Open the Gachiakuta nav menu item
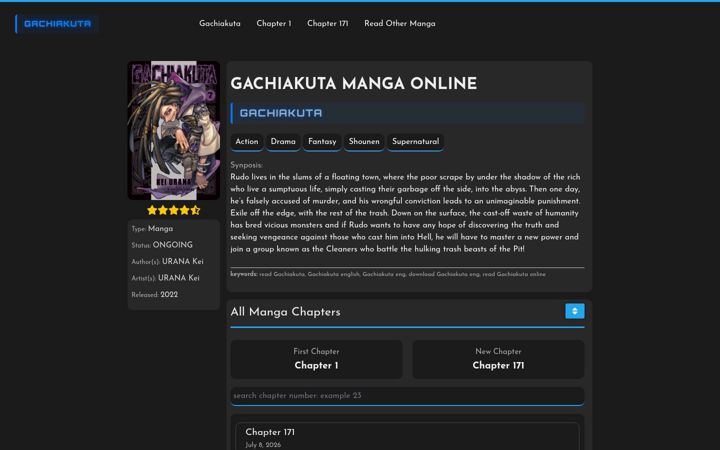Screen dimensions: 720x450 pyautogui.click(x=219, y=23)
